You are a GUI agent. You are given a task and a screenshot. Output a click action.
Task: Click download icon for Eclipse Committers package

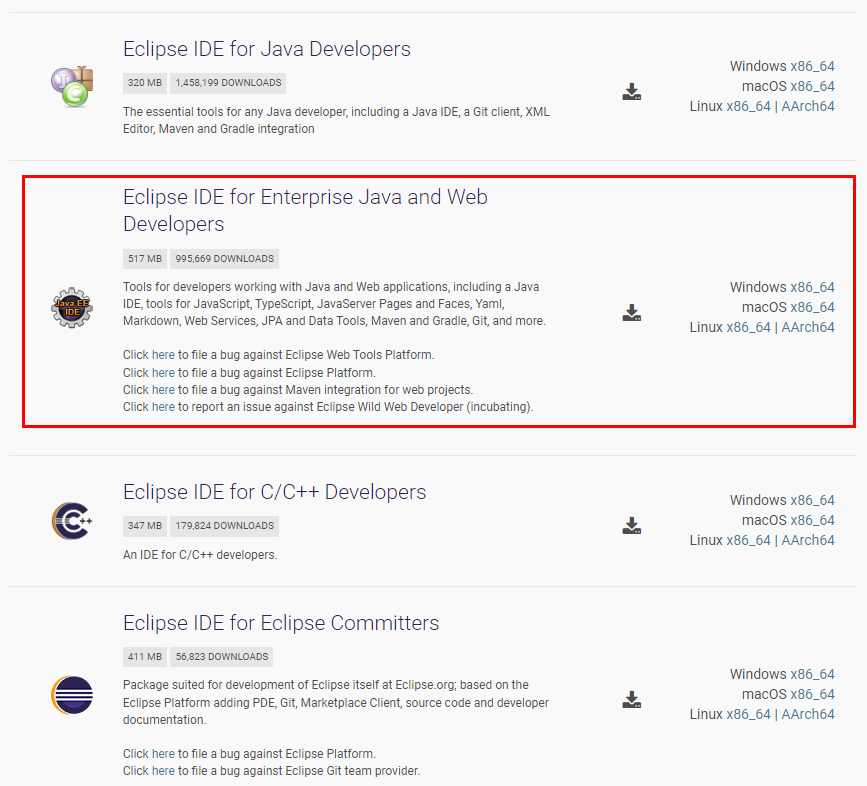tap(631, 700)
